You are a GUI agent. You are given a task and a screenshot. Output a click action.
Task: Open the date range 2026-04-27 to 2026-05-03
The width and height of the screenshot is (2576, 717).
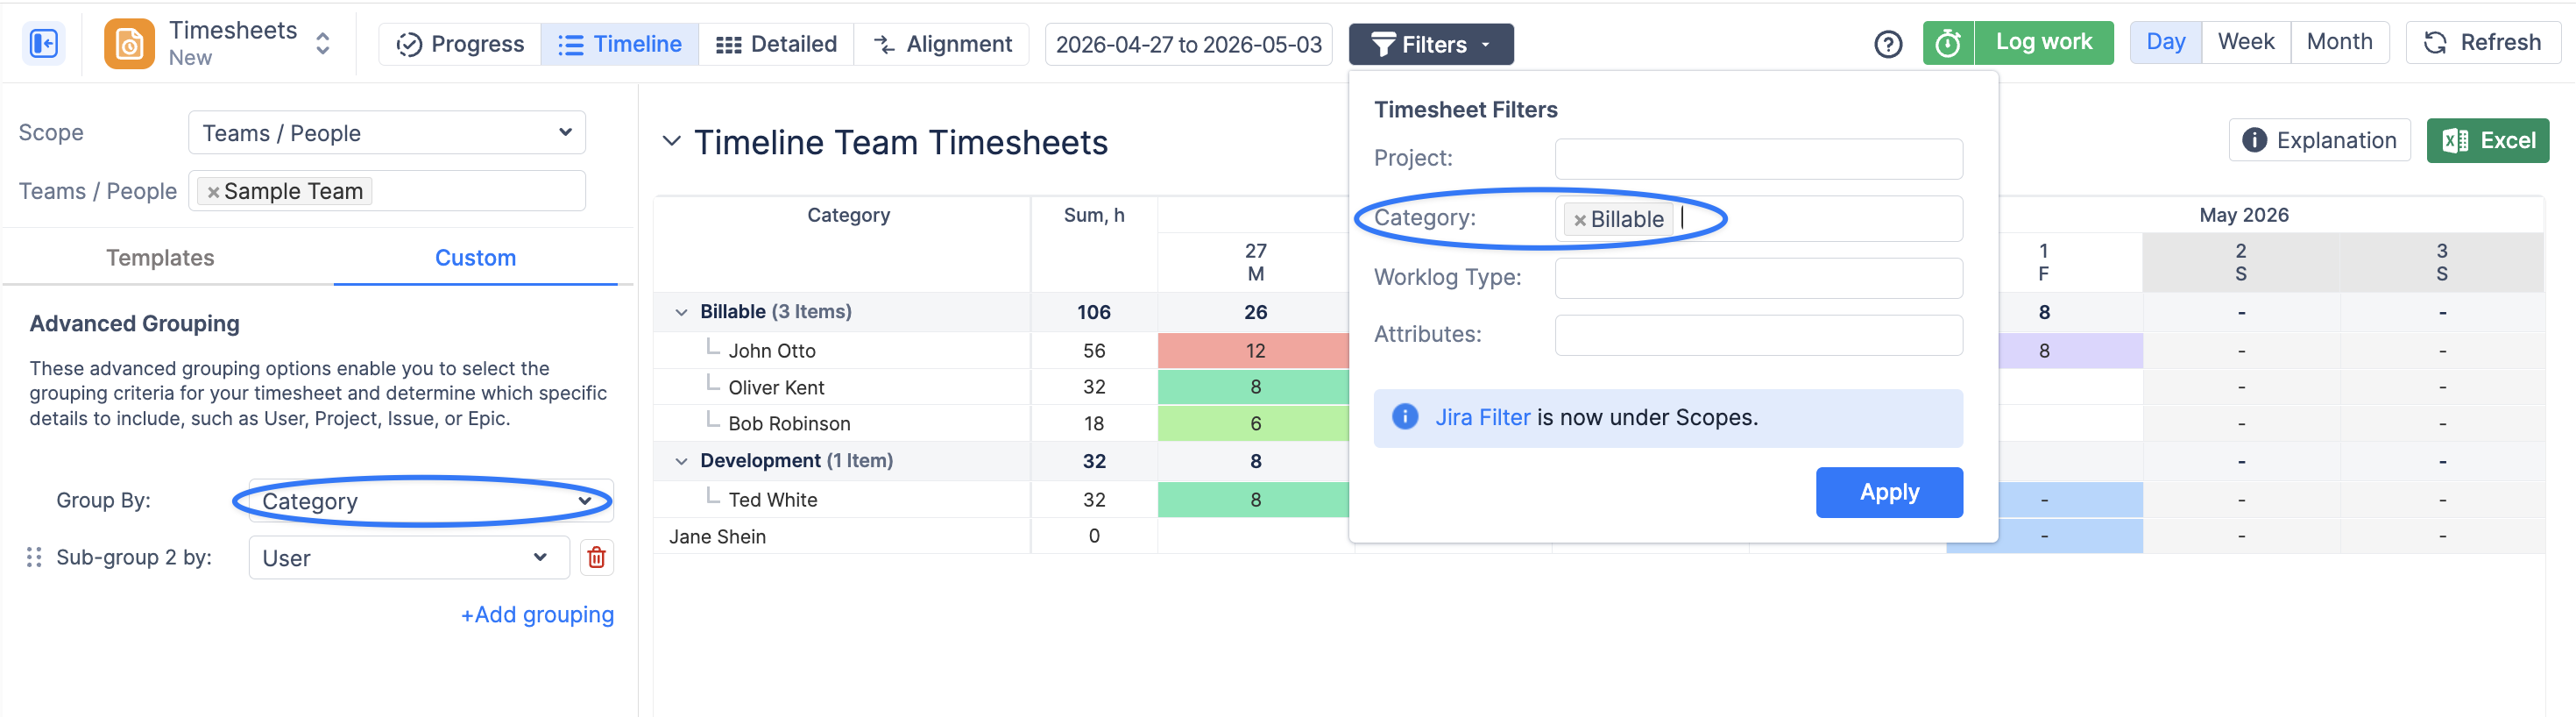point(1188,44)
